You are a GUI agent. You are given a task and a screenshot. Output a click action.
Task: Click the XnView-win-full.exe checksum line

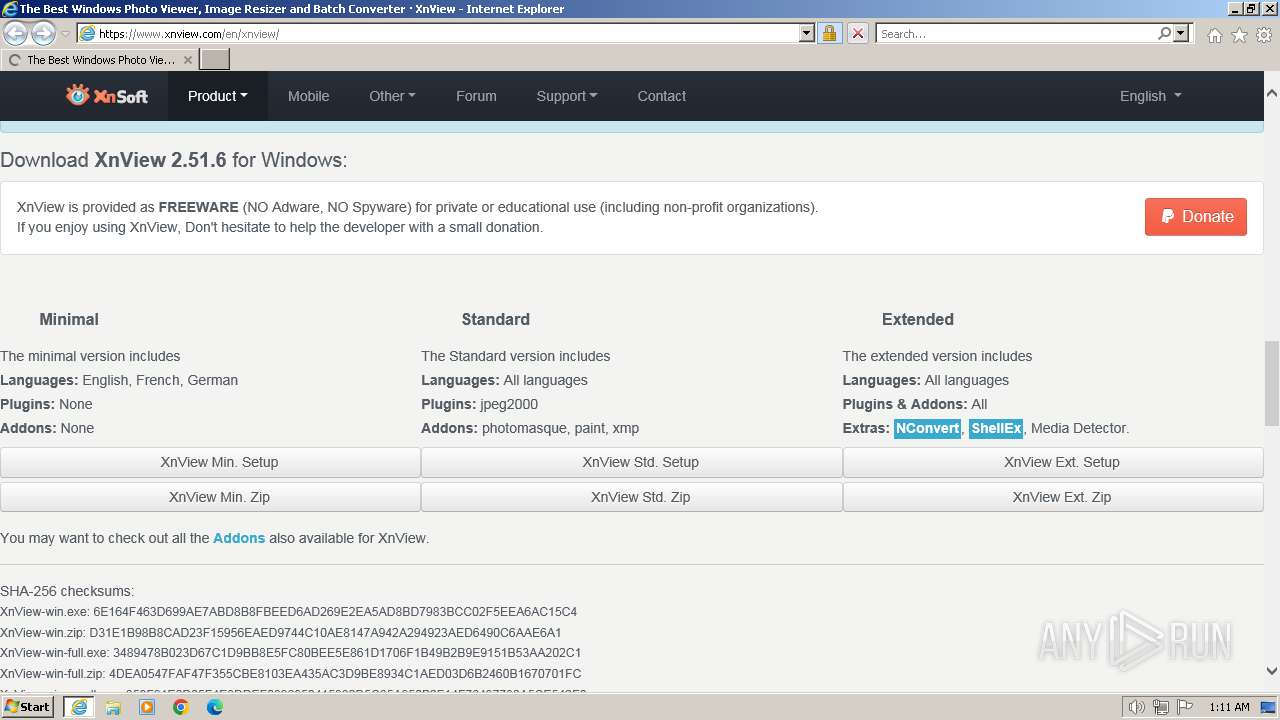tap(291, 653)
